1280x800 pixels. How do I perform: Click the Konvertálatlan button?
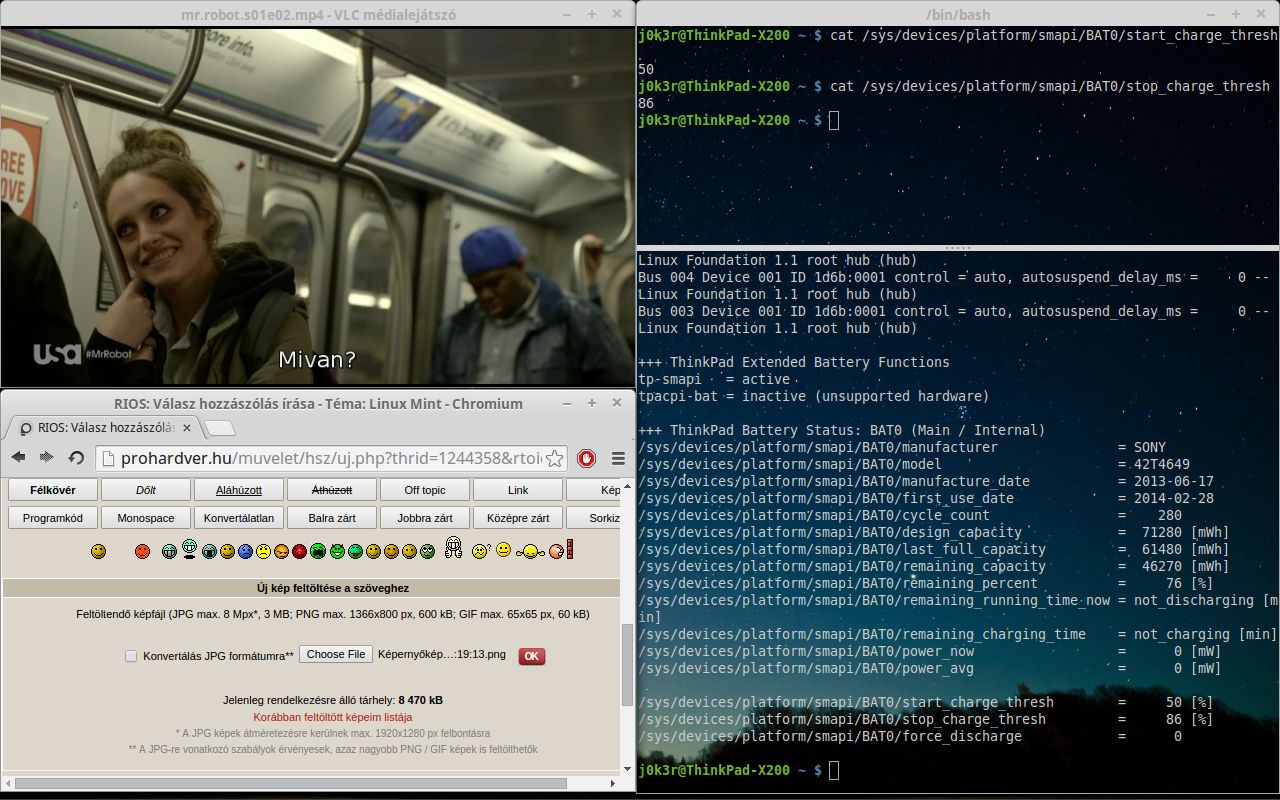point(239,518)
